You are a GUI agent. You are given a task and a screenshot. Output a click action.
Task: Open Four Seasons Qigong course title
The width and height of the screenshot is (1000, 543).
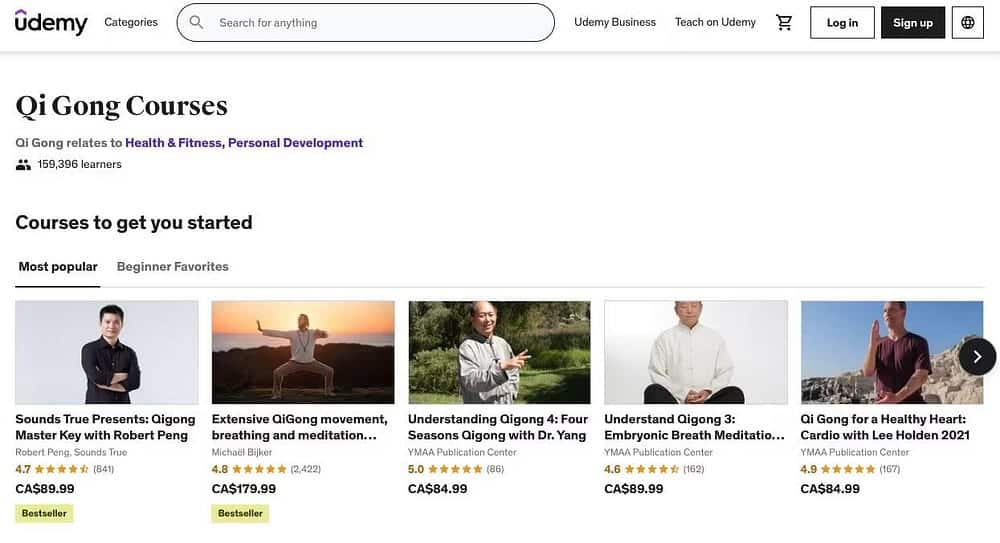[498, 427]
